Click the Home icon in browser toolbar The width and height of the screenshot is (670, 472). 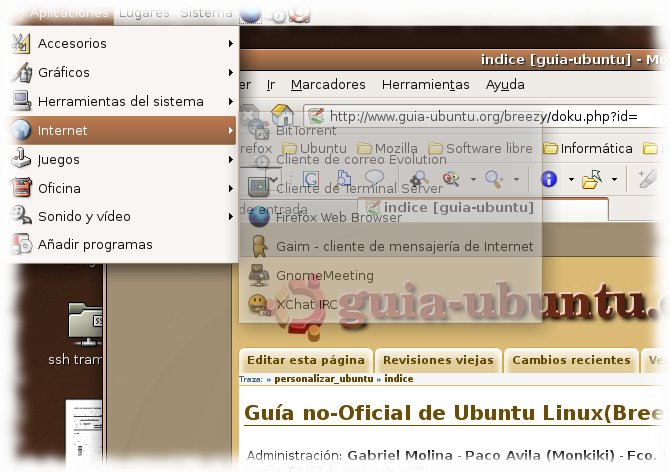(283, 116)
